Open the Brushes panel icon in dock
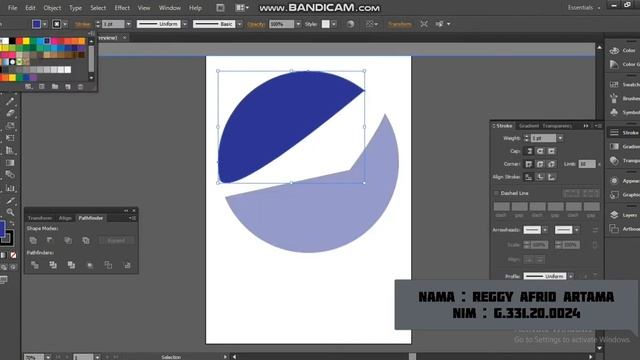640x360 pixels. click(x=614, y=98)
